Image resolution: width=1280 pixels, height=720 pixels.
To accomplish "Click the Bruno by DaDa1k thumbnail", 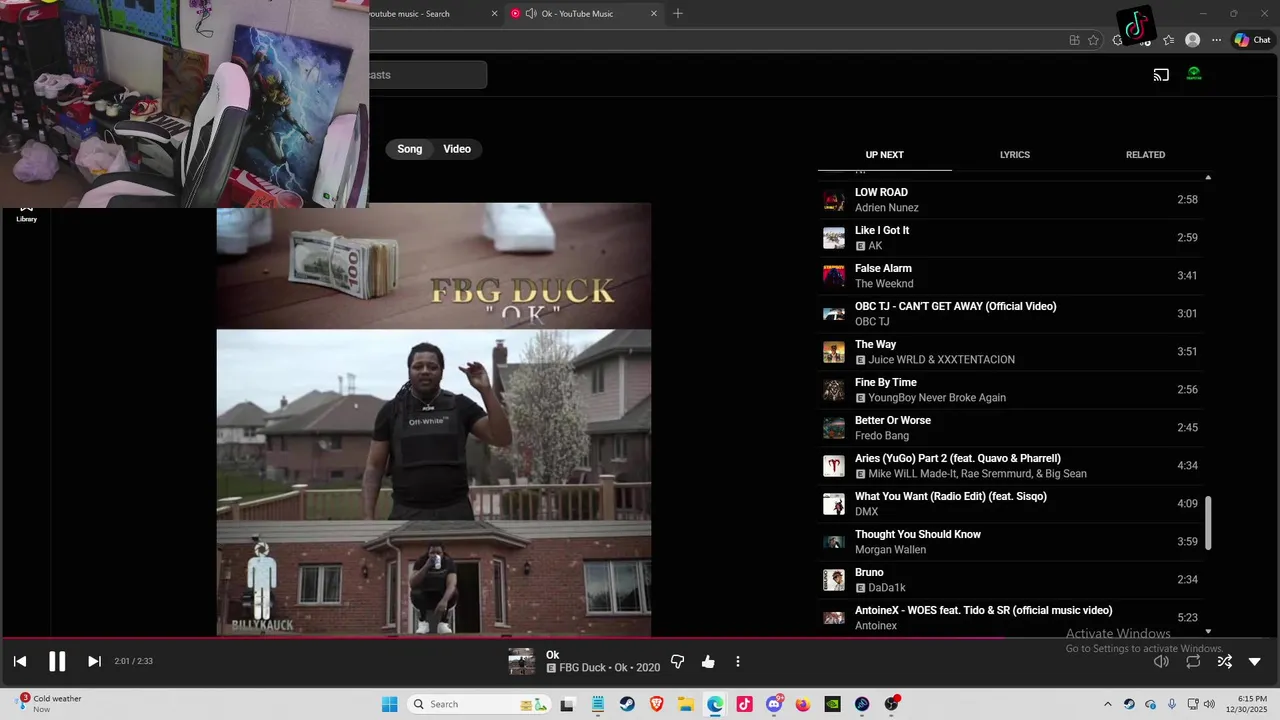I will pyautogui.click(x=834, y=580).
